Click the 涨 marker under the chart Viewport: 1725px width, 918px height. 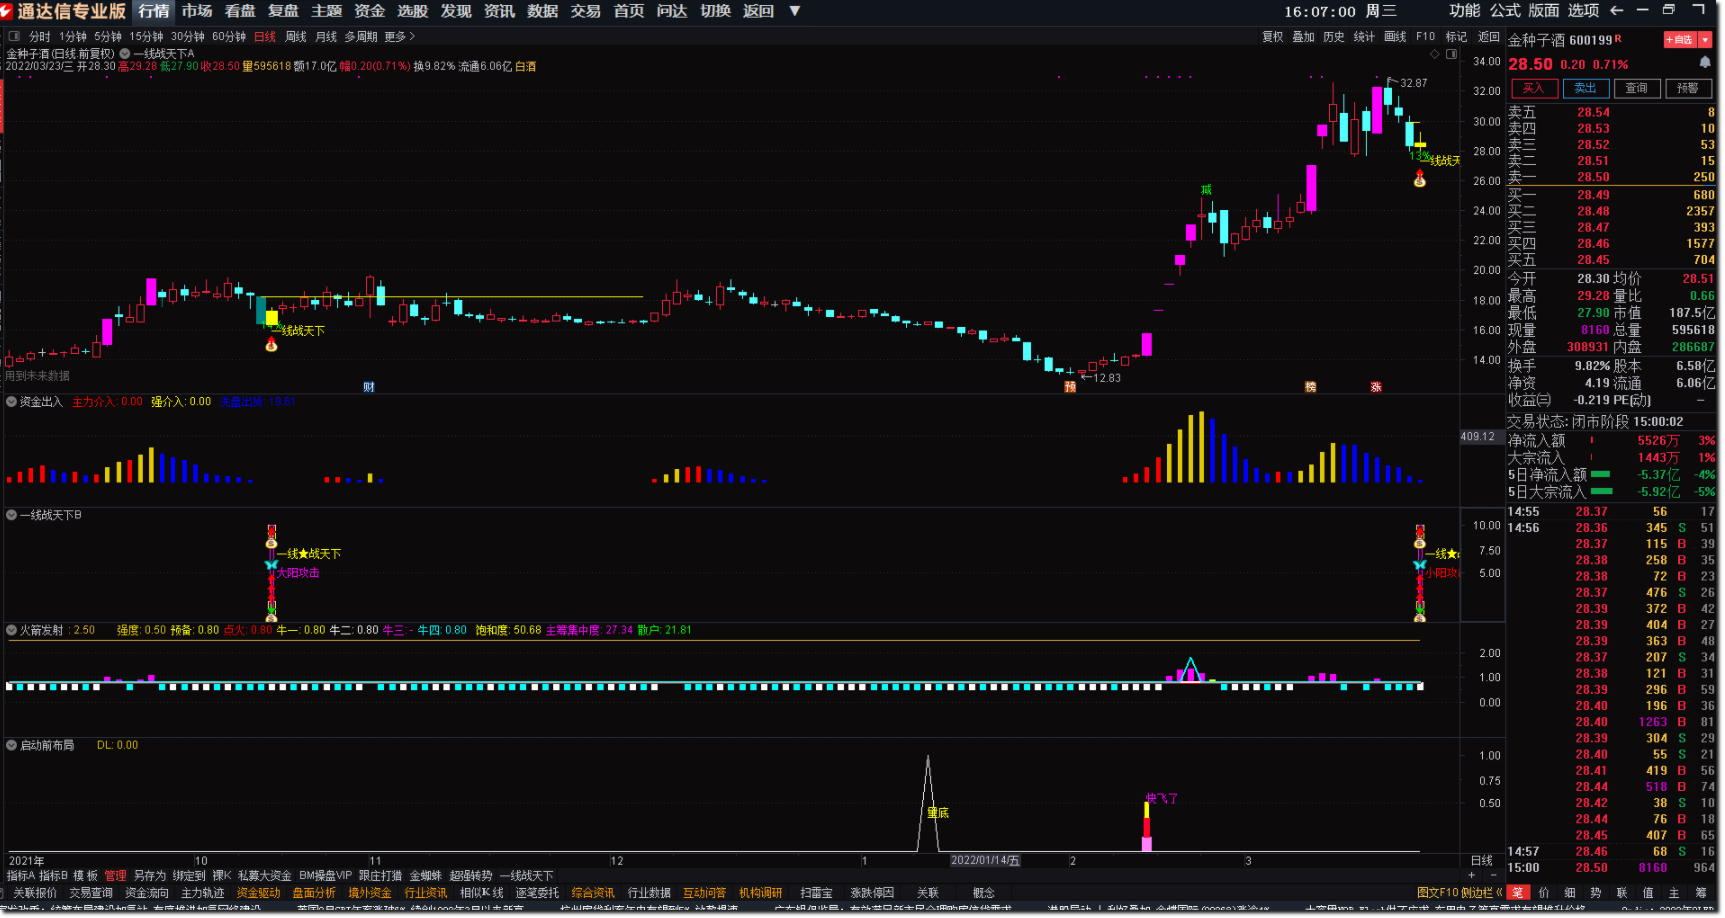[1376, 387]
